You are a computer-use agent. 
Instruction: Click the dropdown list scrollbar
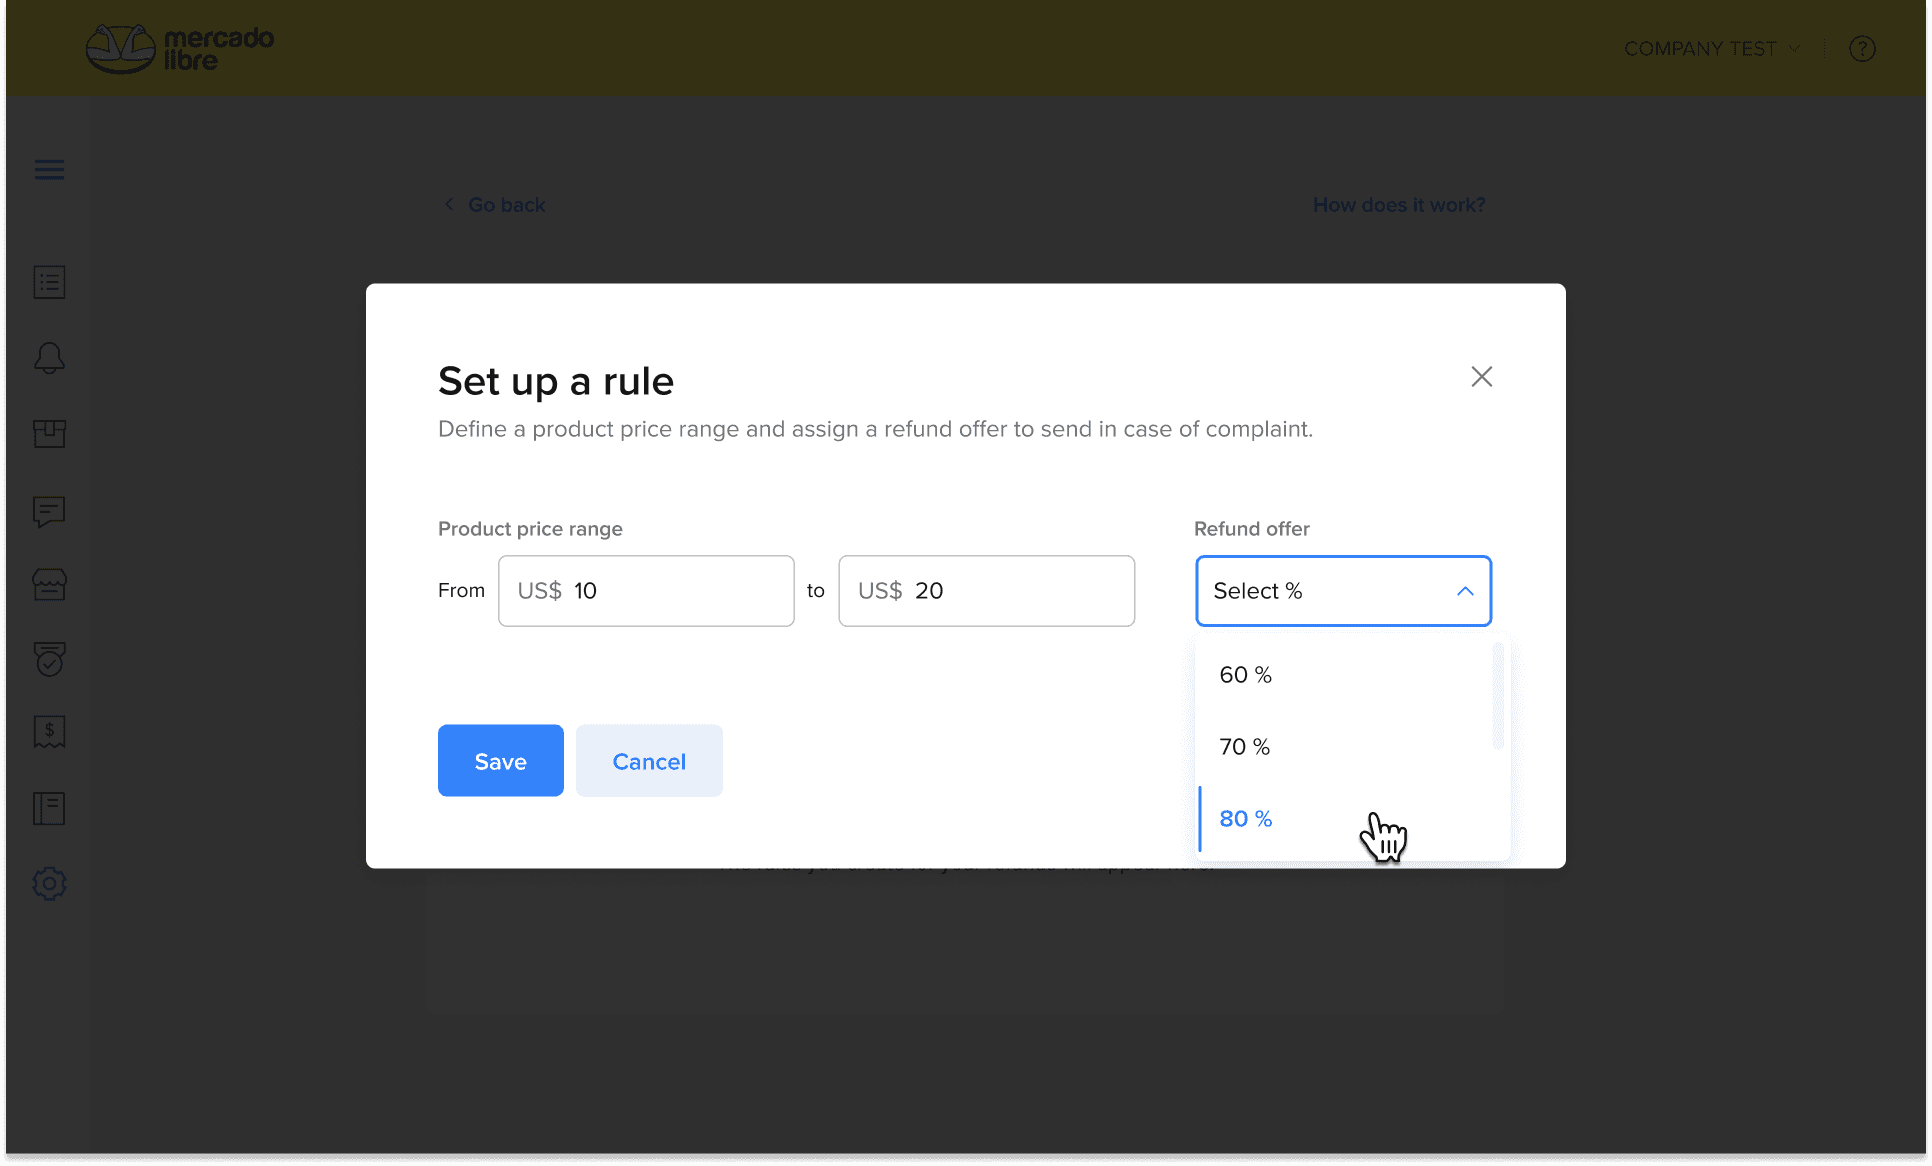pos(1497,697)
